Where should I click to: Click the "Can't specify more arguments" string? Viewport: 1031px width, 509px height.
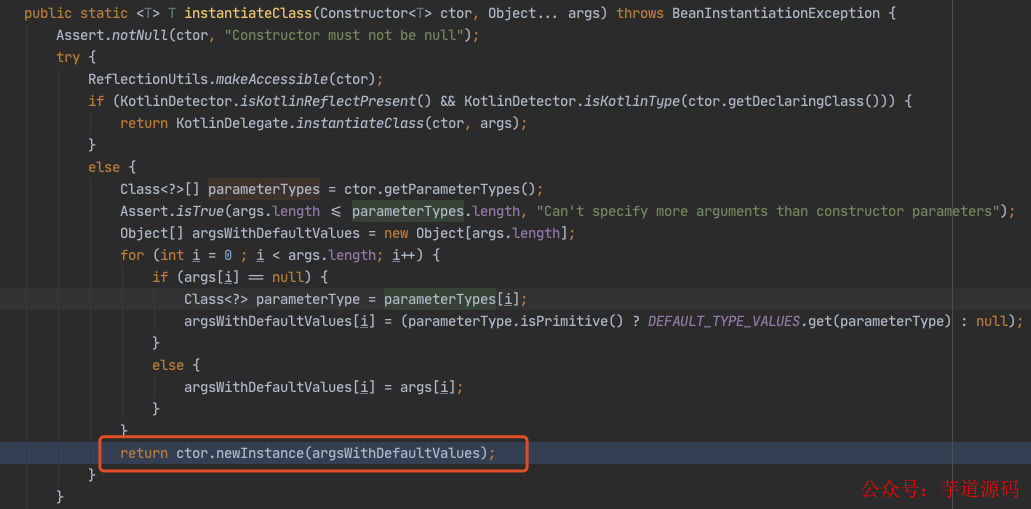click(769, 212)
